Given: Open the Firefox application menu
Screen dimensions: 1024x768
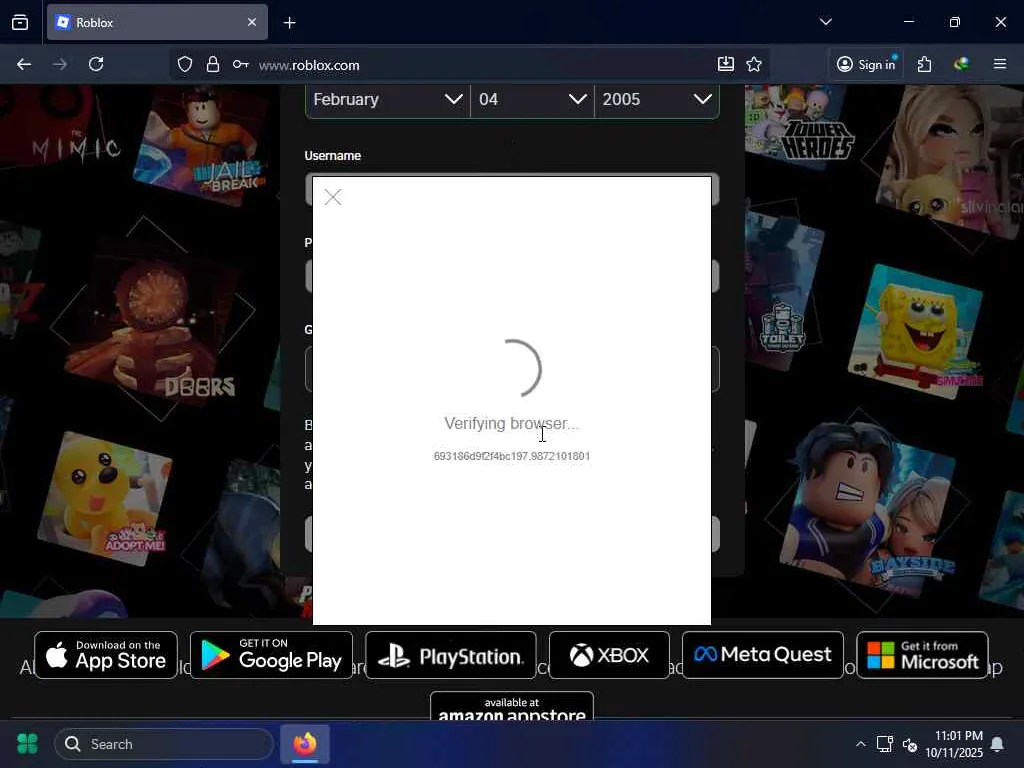Looking at the screenshot, I should click(1000, 64).
